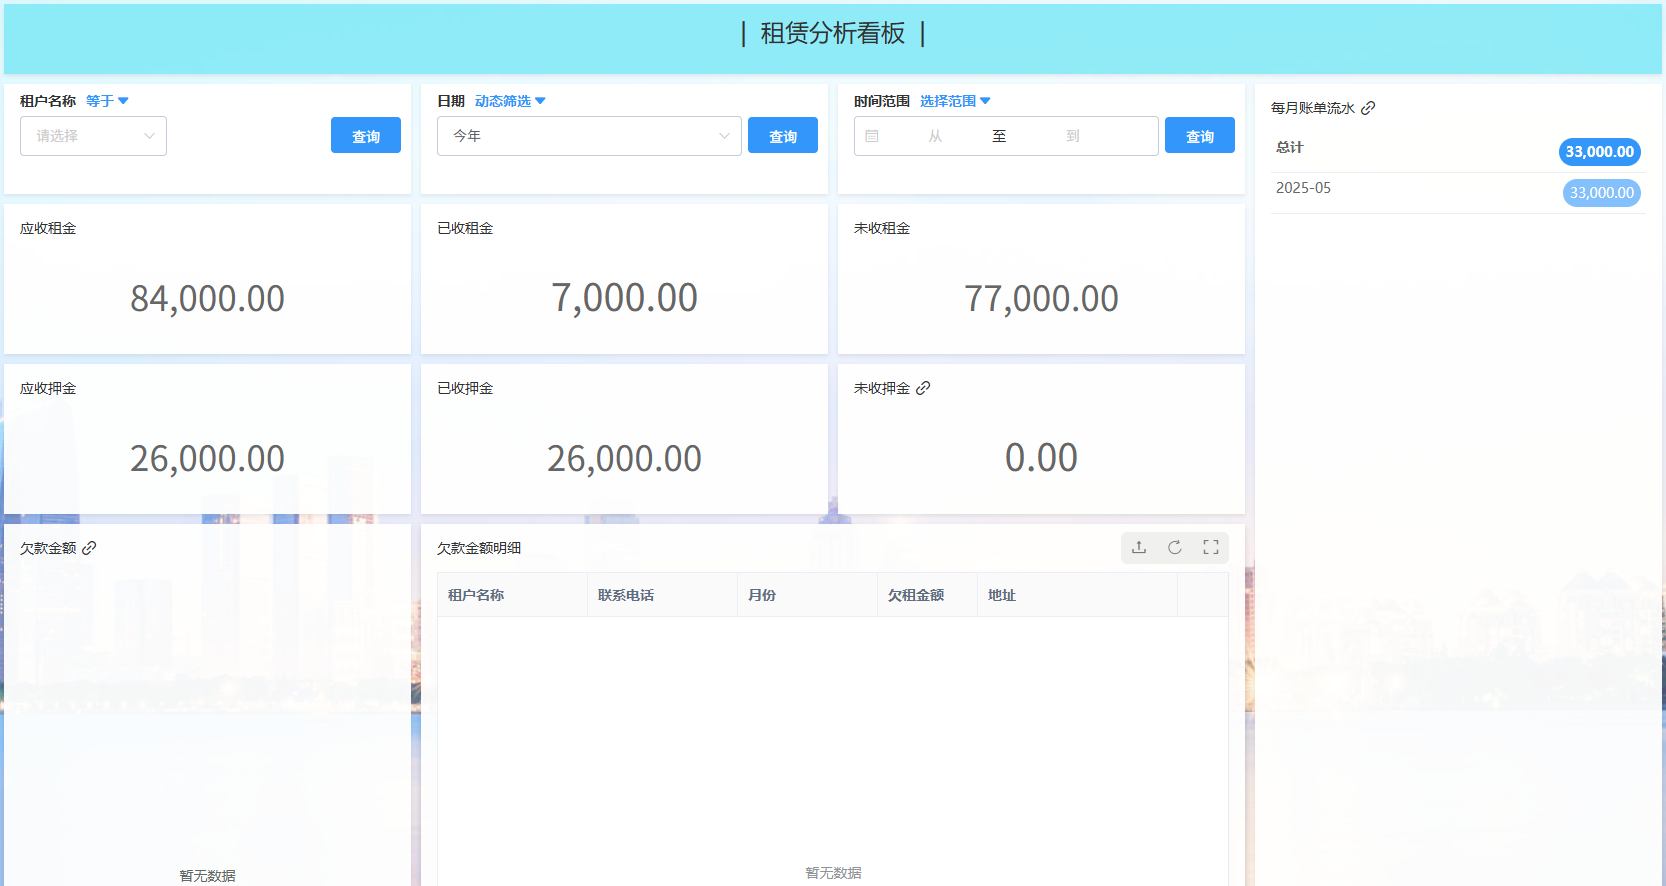This screenshot has height=886, width=1666.
Task: Click link icon next to 欠款金额
Action: (89, 548)
